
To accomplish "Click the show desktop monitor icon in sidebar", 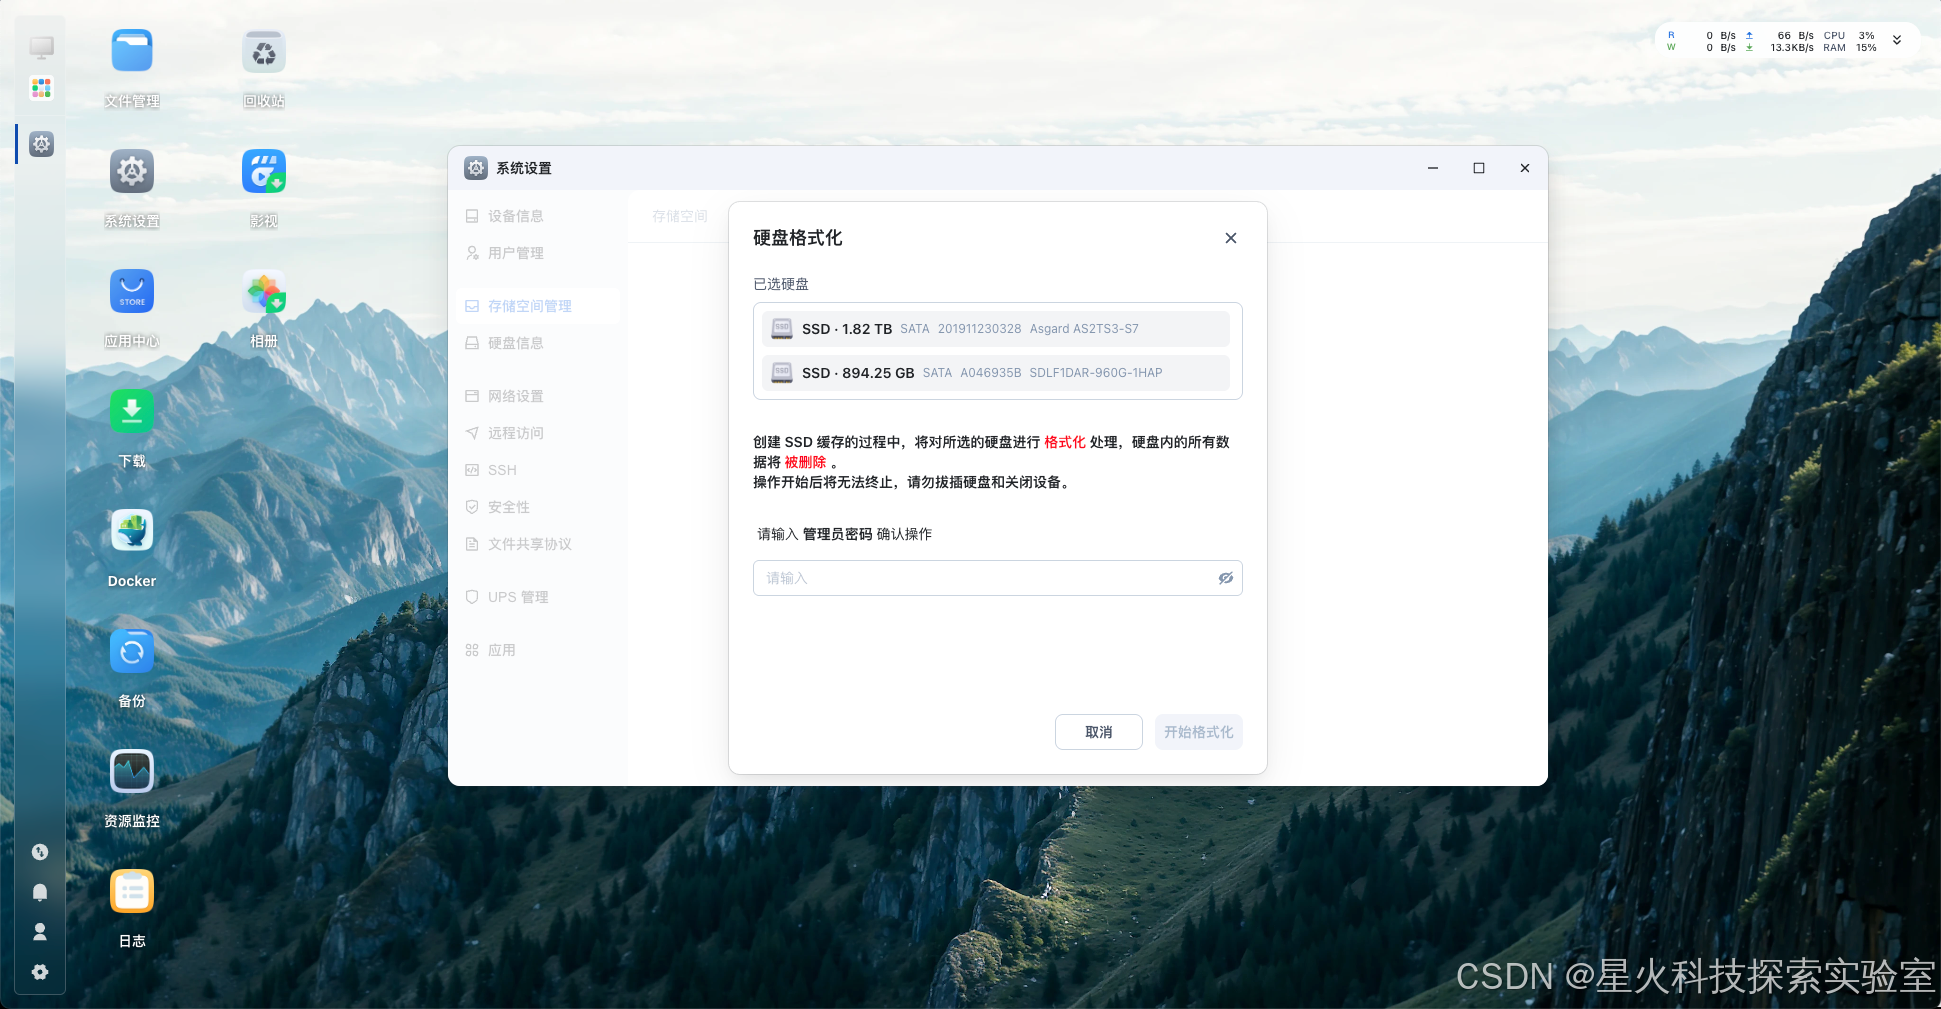I will pos(41,47).
